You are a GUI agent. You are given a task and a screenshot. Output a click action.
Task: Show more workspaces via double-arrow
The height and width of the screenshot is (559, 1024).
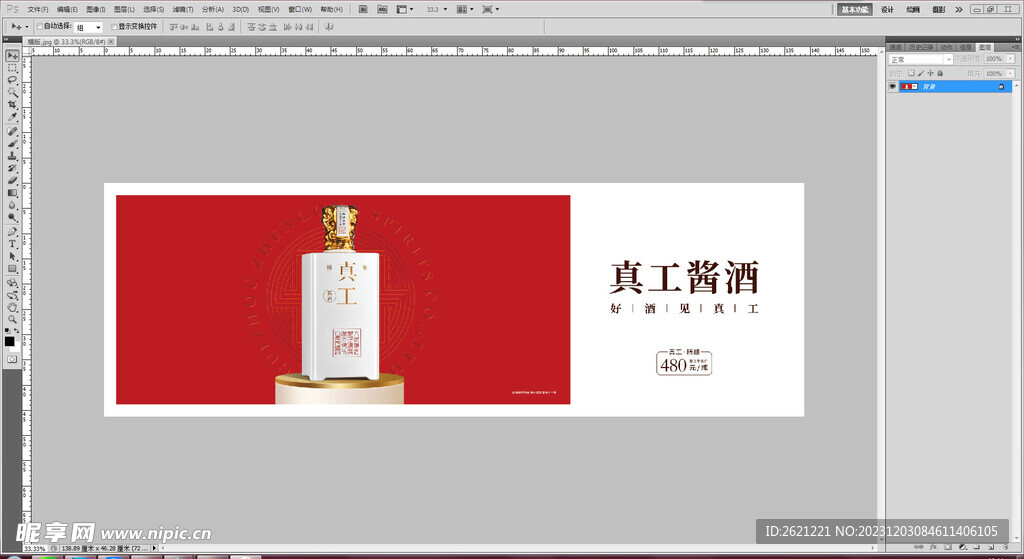959,9
